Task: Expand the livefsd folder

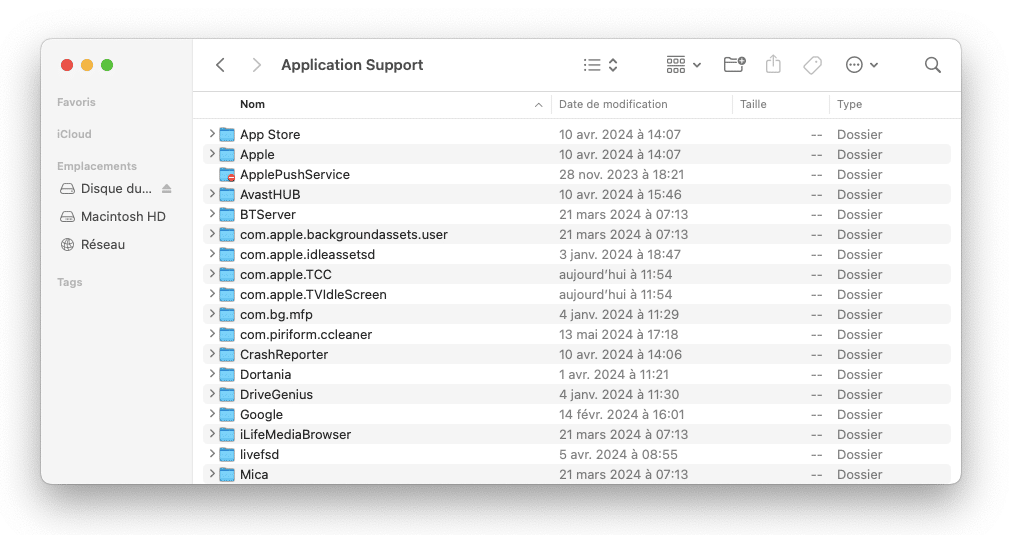Action: point(211,454)
